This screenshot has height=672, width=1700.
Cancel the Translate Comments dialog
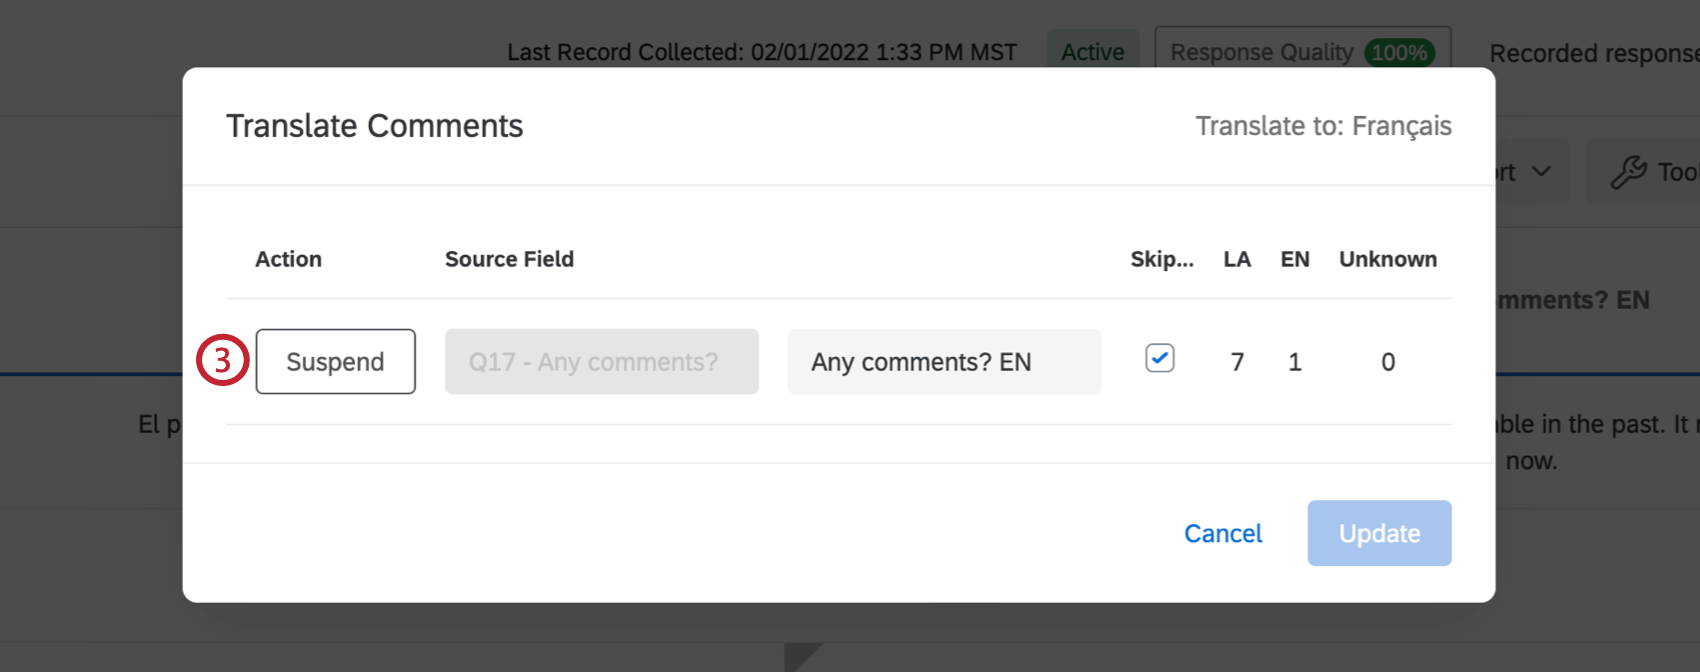point(1222,534)
